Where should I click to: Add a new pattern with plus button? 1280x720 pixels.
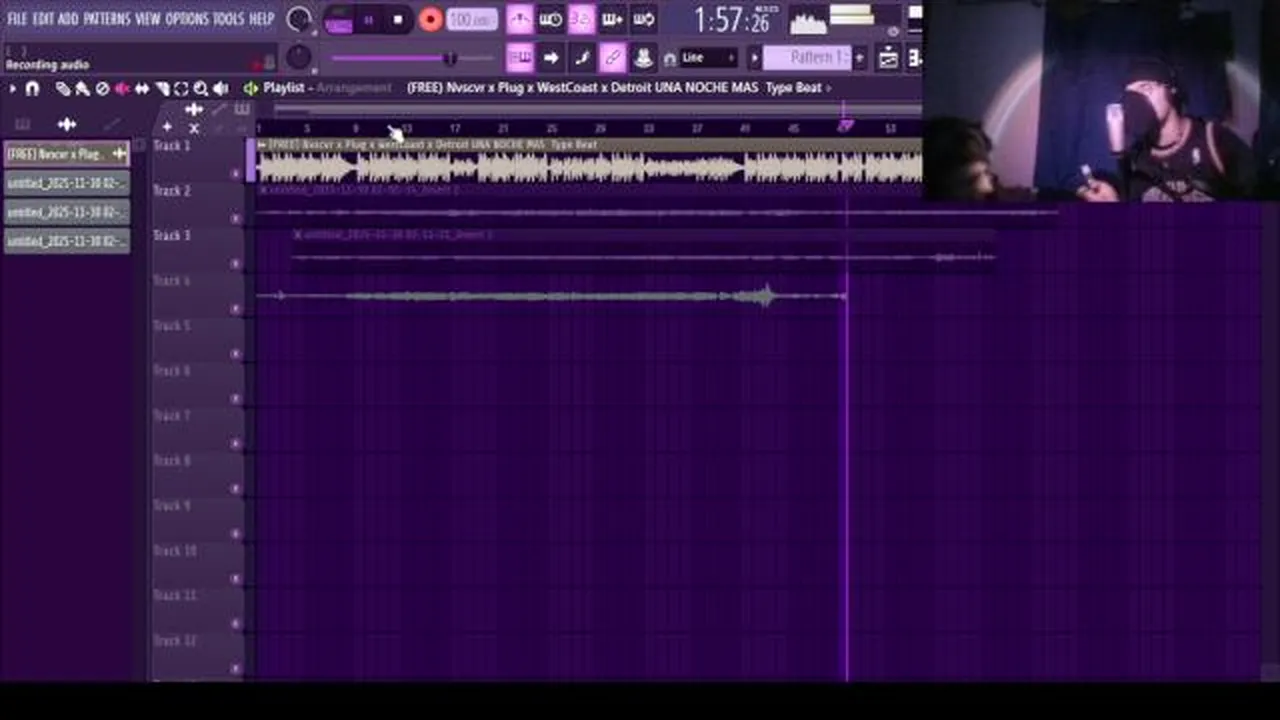(859, 58)
